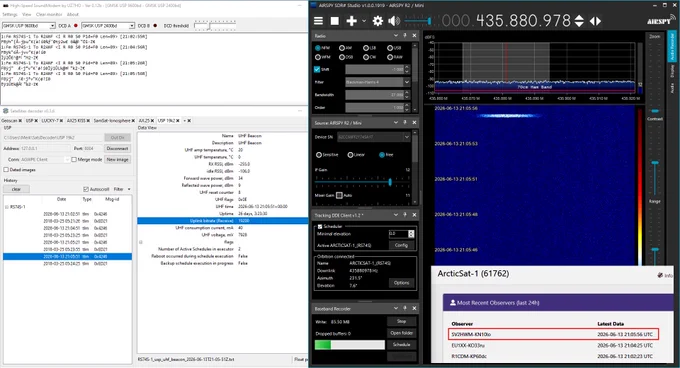Close the Radio panel
Screen dimensions: 680x368
(414, 36)
